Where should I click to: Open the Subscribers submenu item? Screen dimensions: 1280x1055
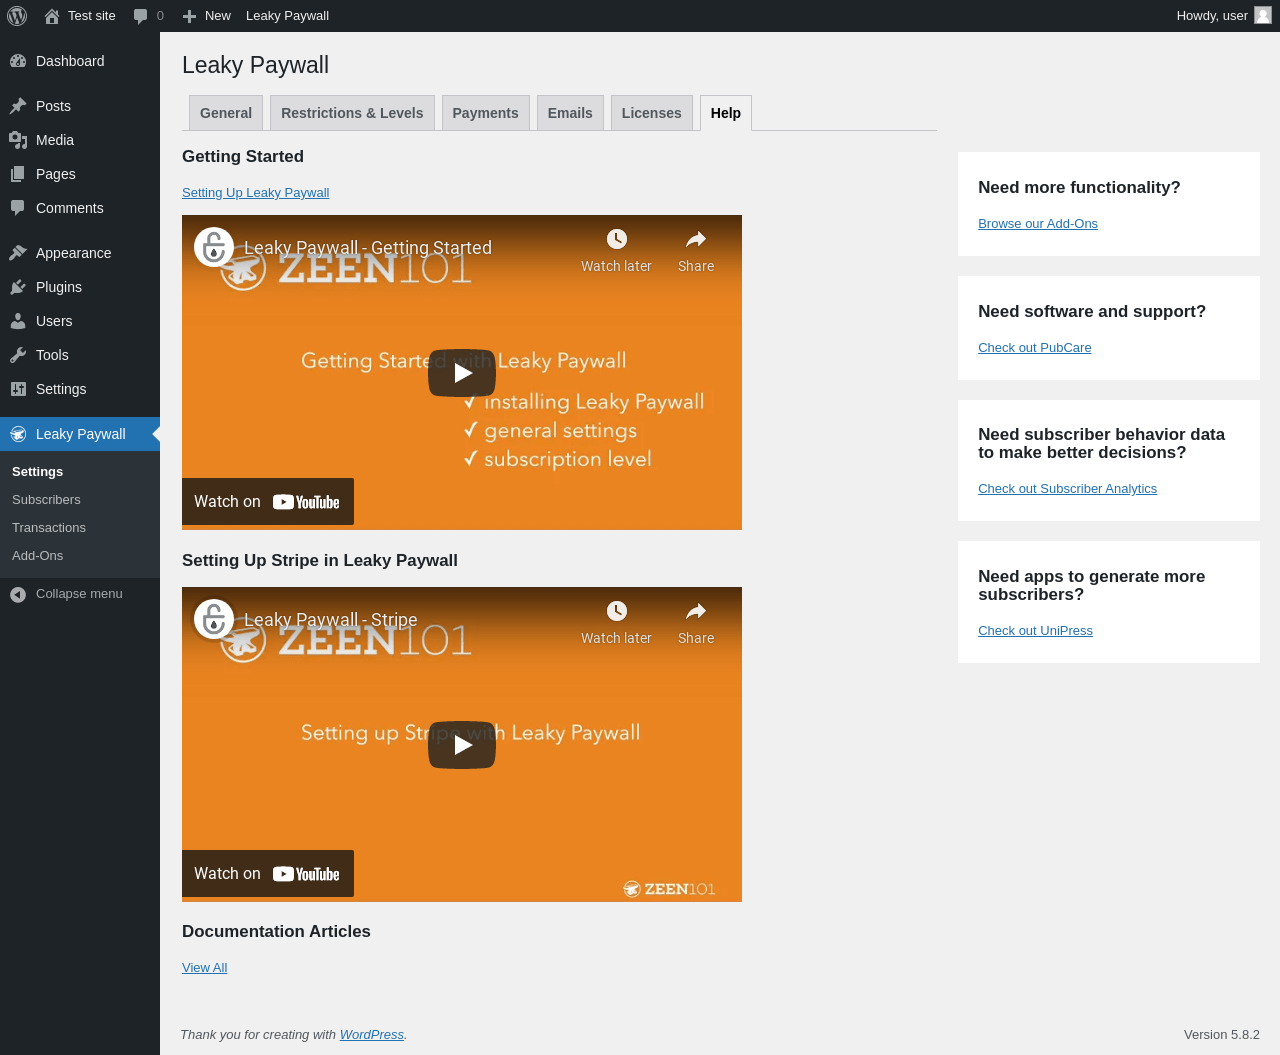coord(46,500)
